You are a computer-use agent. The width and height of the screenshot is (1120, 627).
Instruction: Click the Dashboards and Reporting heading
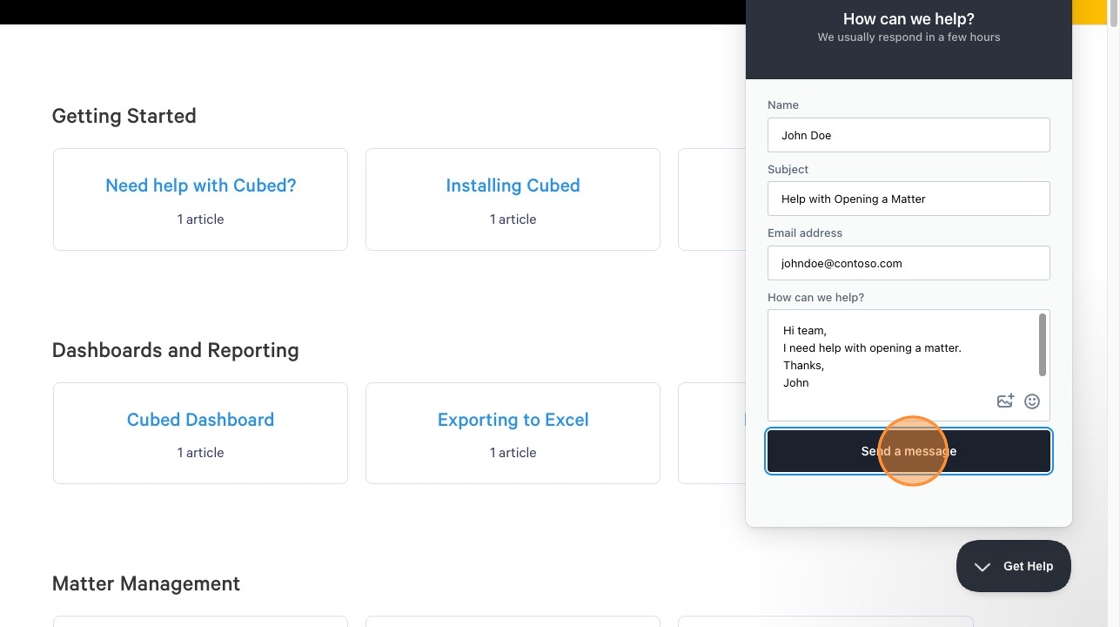click(x=175, y=350)
